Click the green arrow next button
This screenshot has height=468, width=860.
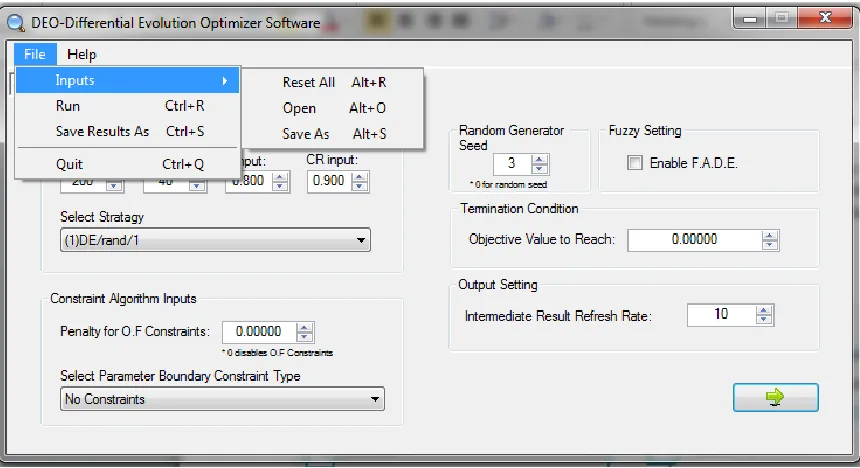tap(776, 397)
